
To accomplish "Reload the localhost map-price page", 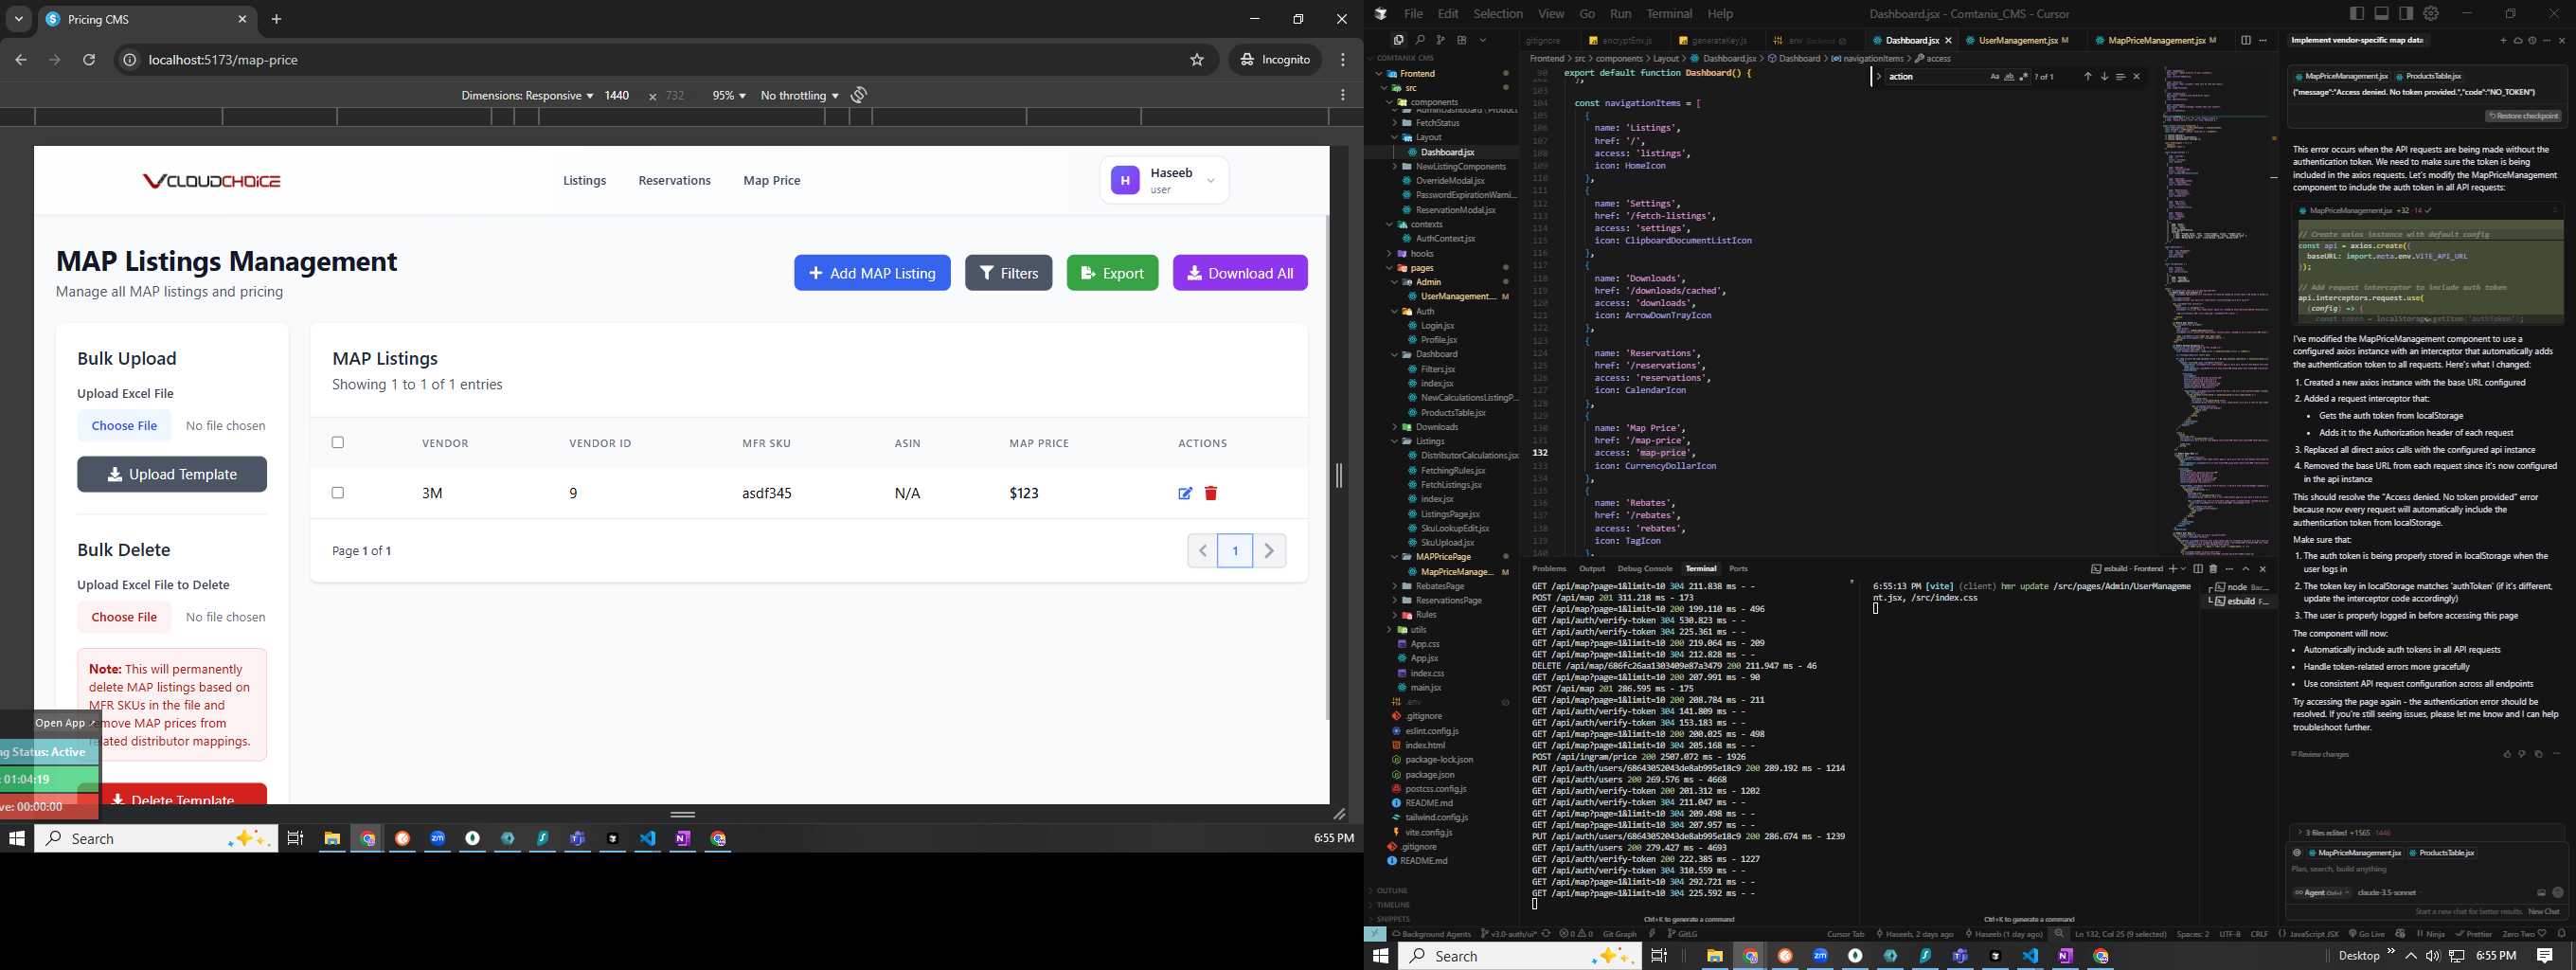I will [x=89, y=60].
